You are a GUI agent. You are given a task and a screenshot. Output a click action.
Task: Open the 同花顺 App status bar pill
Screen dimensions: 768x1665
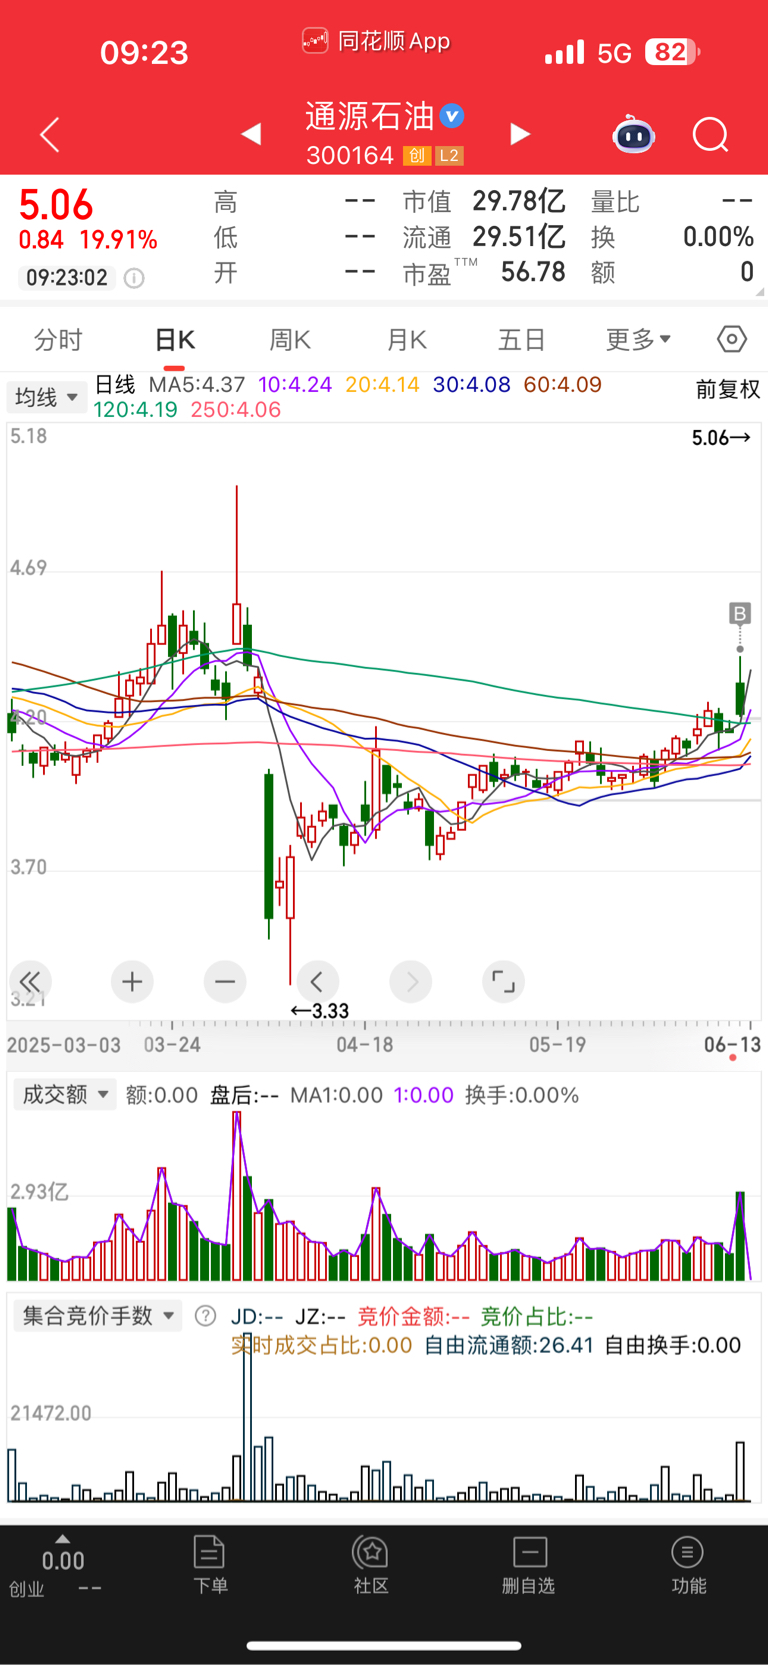click(x=376, y=41)
